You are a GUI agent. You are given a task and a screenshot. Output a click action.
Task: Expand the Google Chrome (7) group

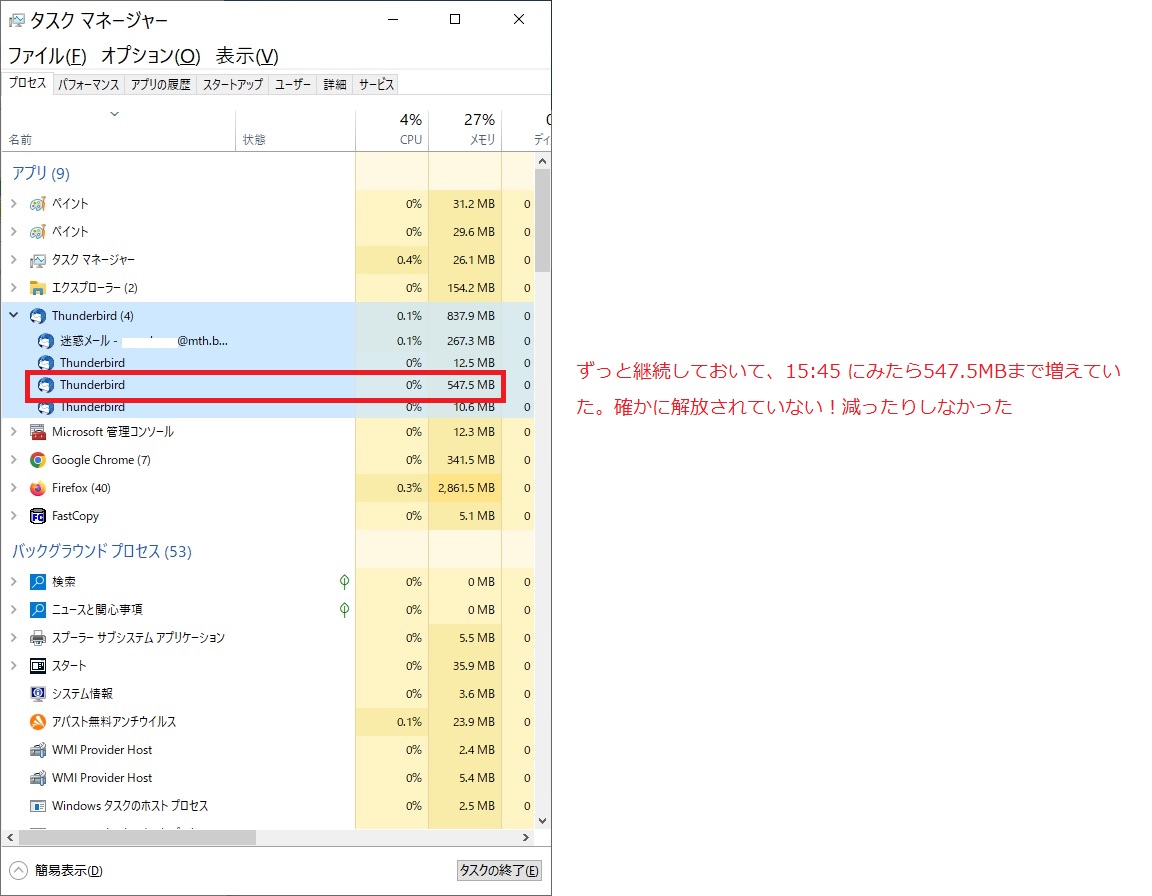(x=14, y=460)
